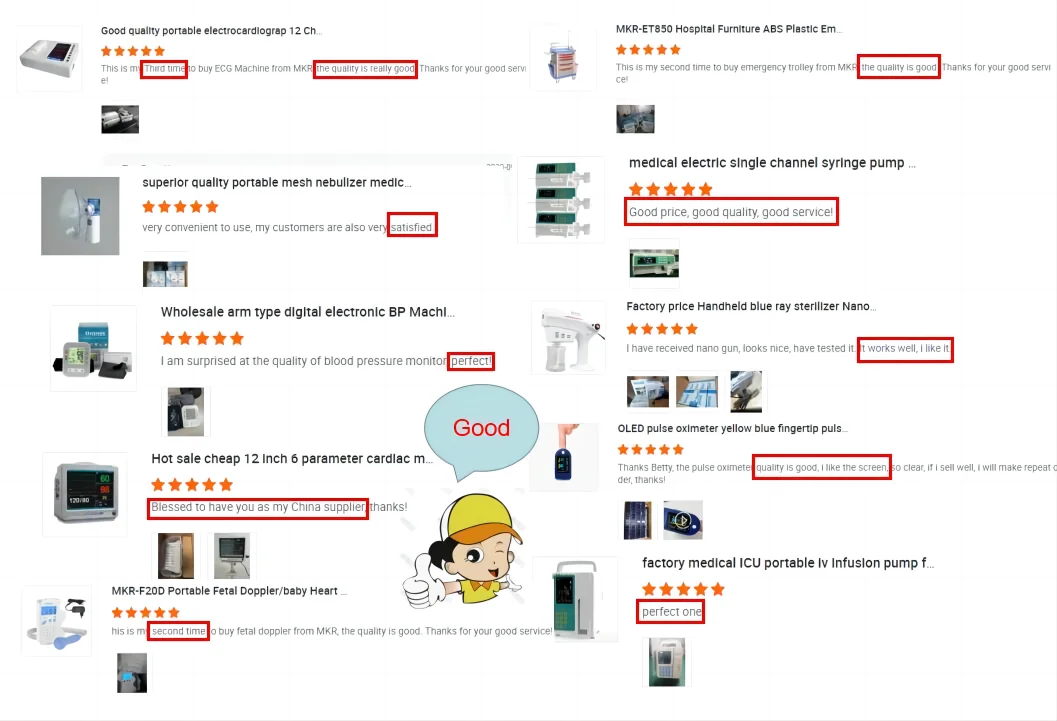Viewport: 1057px width, 721px height.
Task: Click the ICU infusion pump product image
Action: (x=575, y=599)
